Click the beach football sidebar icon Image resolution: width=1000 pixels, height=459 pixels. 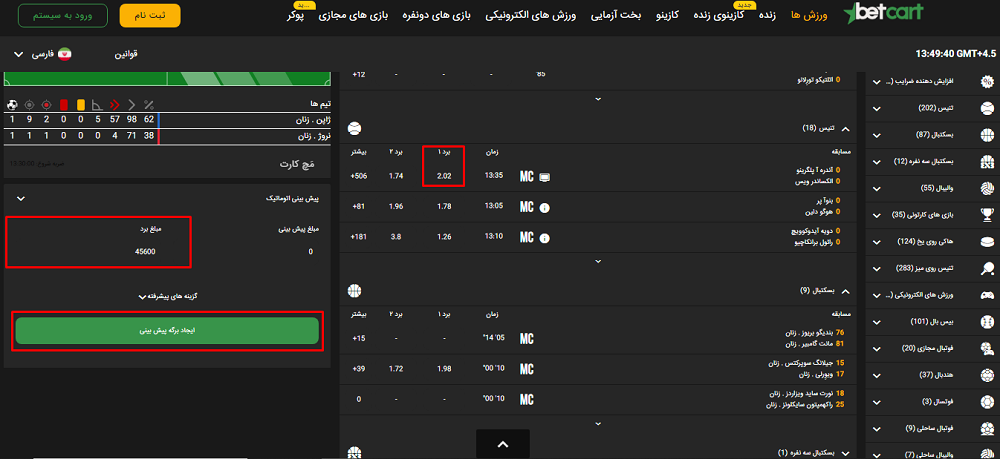[987, 429]
